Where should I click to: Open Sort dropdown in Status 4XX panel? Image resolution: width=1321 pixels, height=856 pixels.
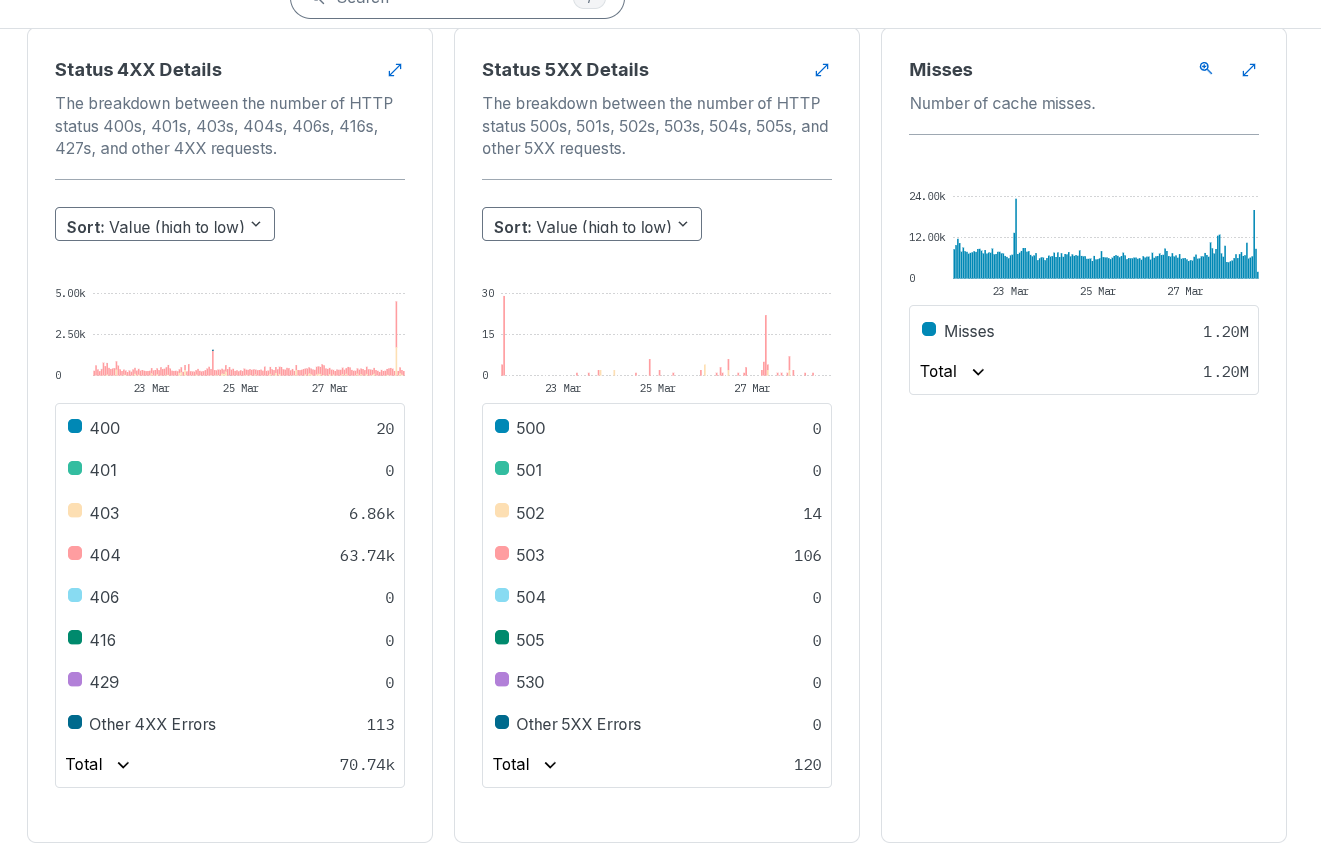coord(165,225)
